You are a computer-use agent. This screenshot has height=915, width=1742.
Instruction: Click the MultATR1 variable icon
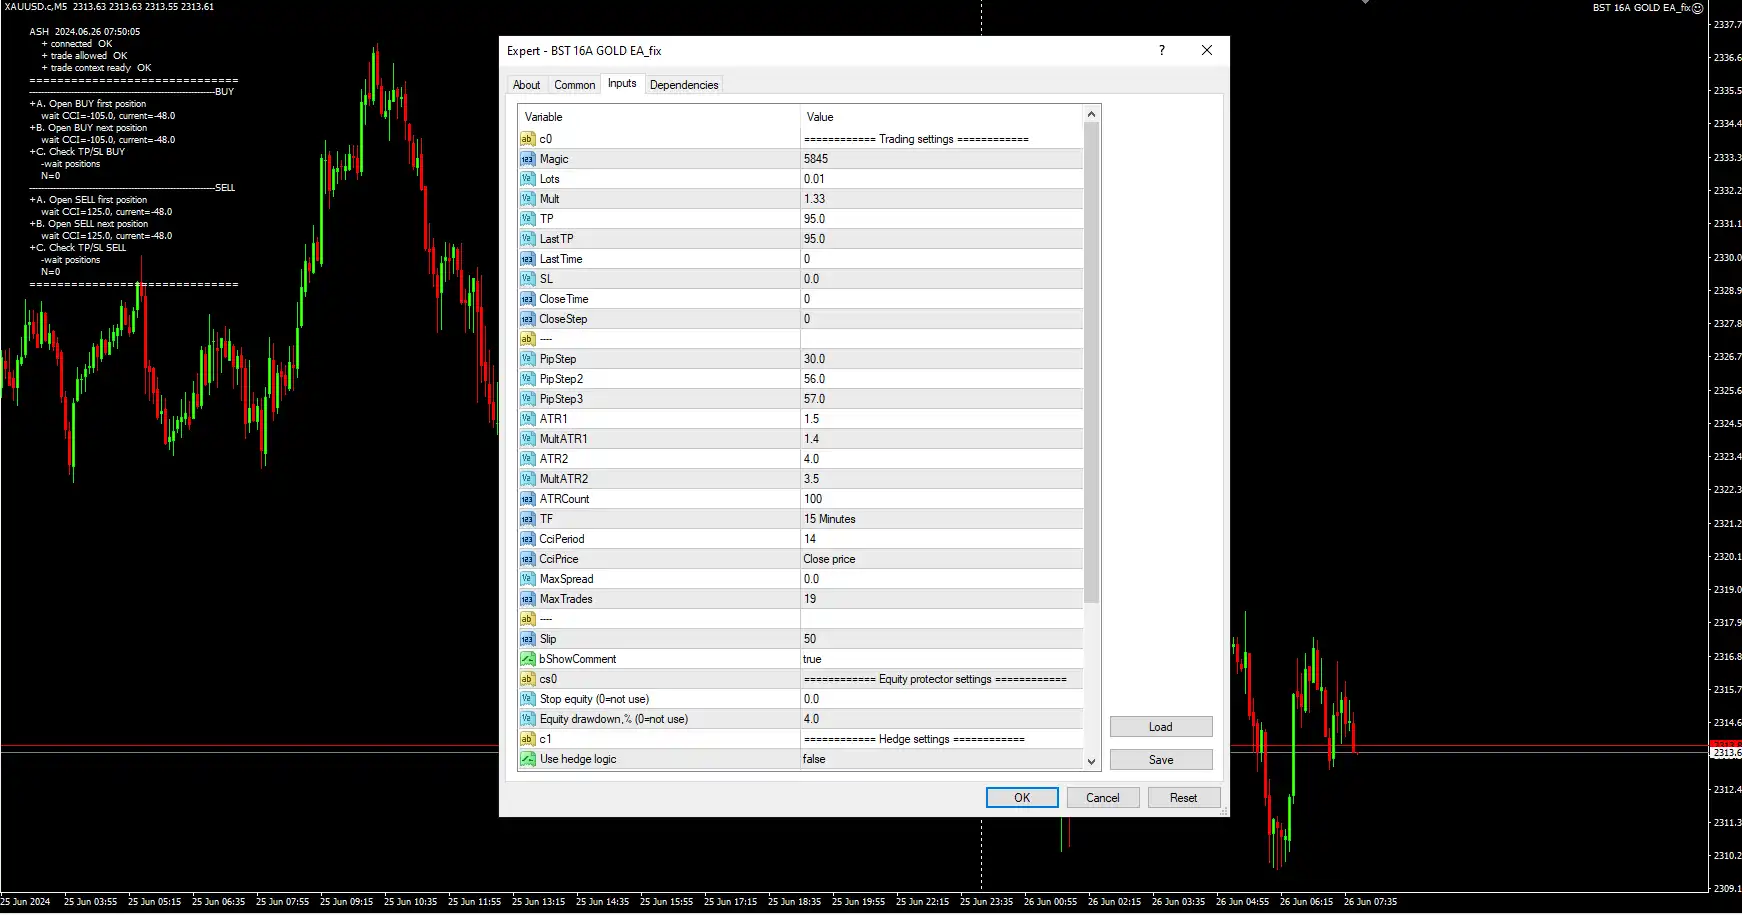pyautogui.click(x=527, y=439)
